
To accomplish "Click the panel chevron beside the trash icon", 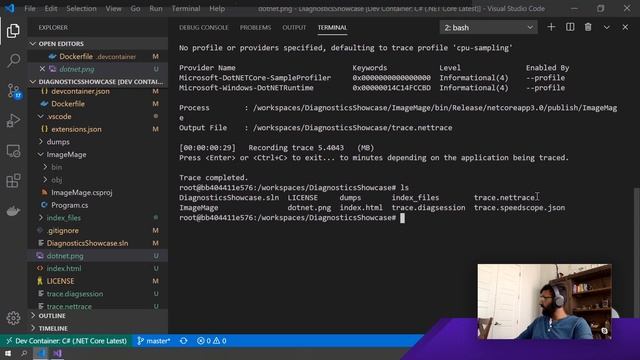I will click(607, 27).
